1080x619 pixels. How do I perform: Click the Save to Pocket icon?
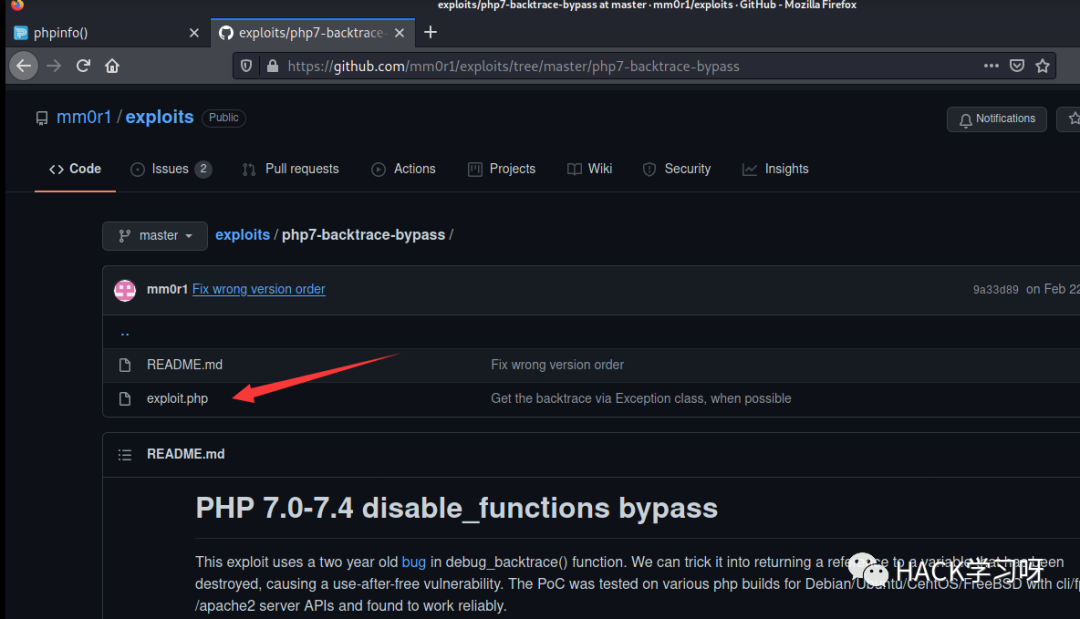1017,66
